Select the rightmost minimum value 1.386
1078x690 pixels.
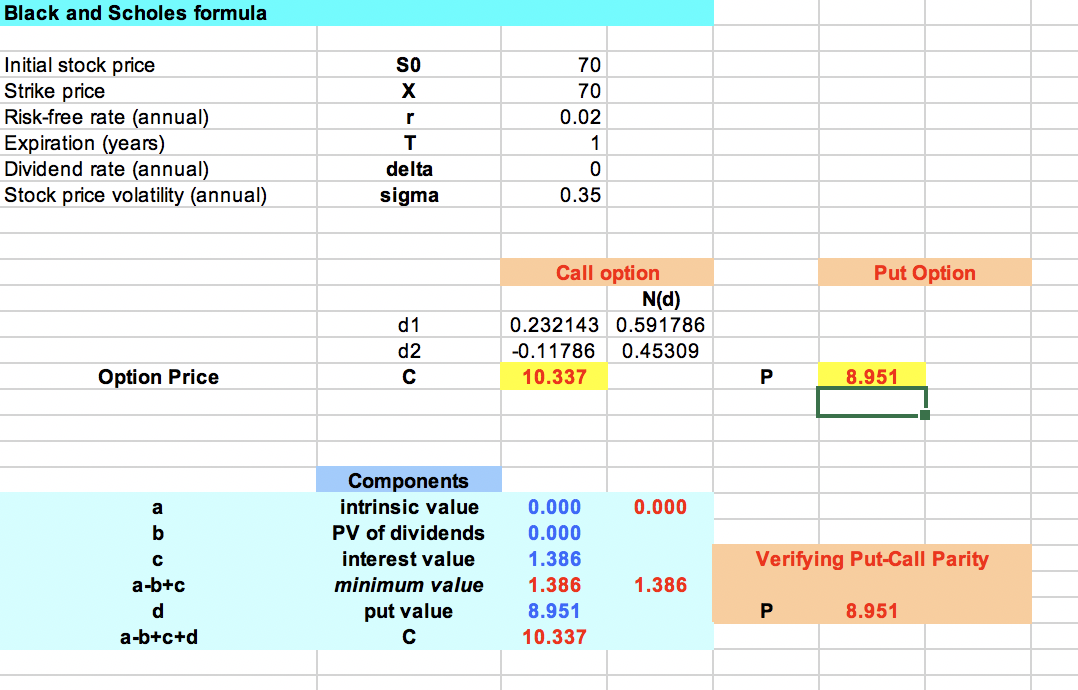click(x=660, y=586)
